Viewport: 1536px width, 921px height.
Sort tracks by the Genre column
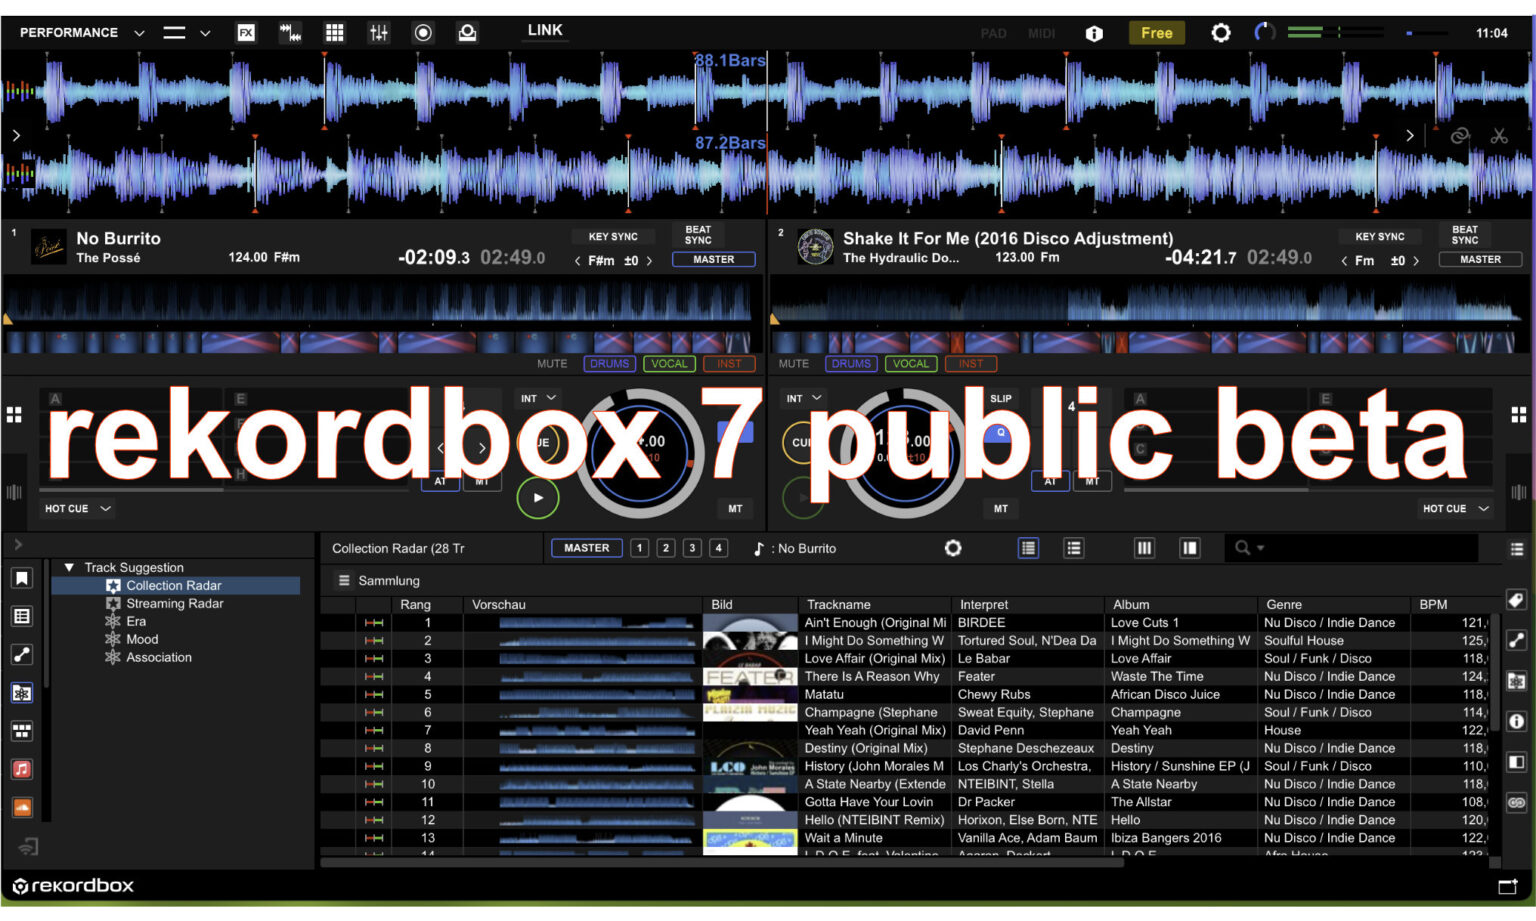[x=1284, y=604]
